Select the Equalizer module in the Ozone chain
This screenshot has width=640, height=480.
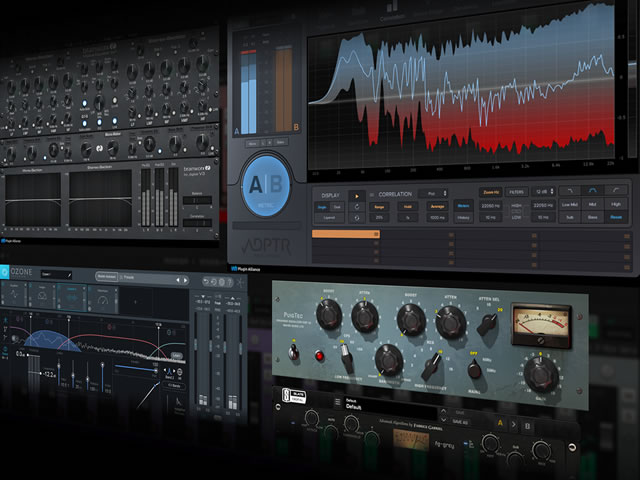pyautogui.click(x=14, y=293)
